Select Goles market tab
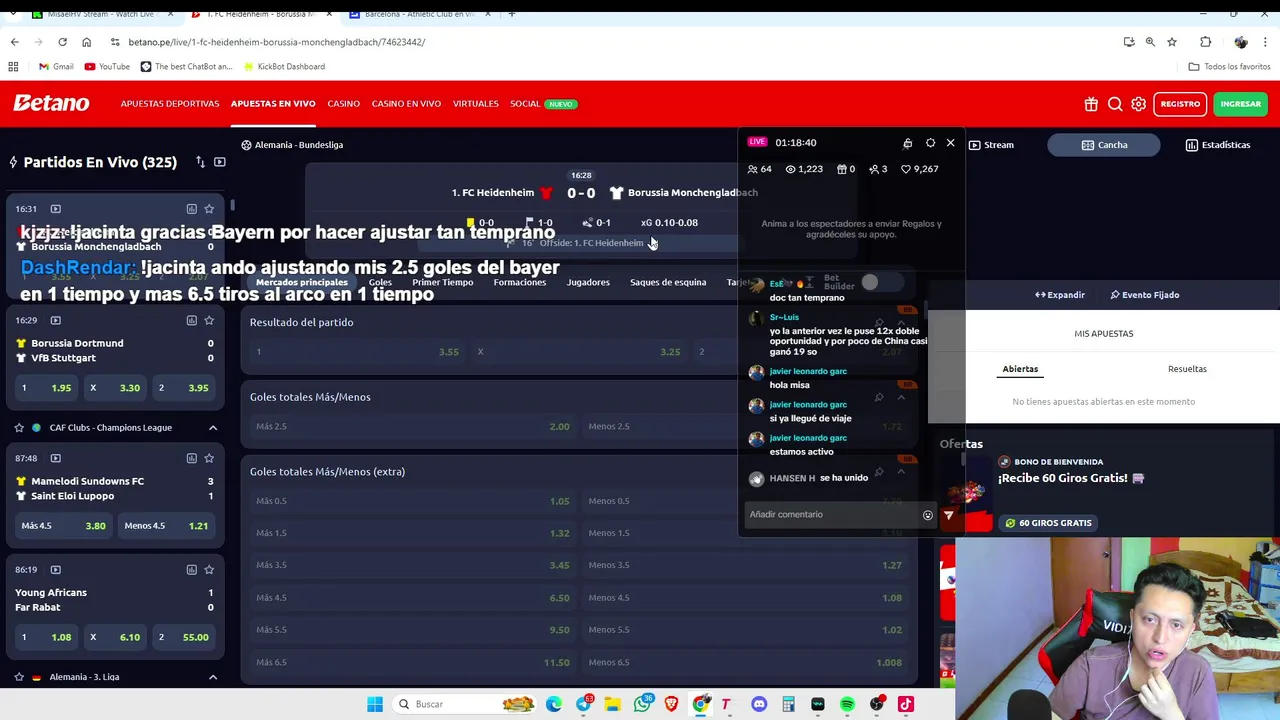Viewport: 1280px width, 720px height. coord(380,283)
